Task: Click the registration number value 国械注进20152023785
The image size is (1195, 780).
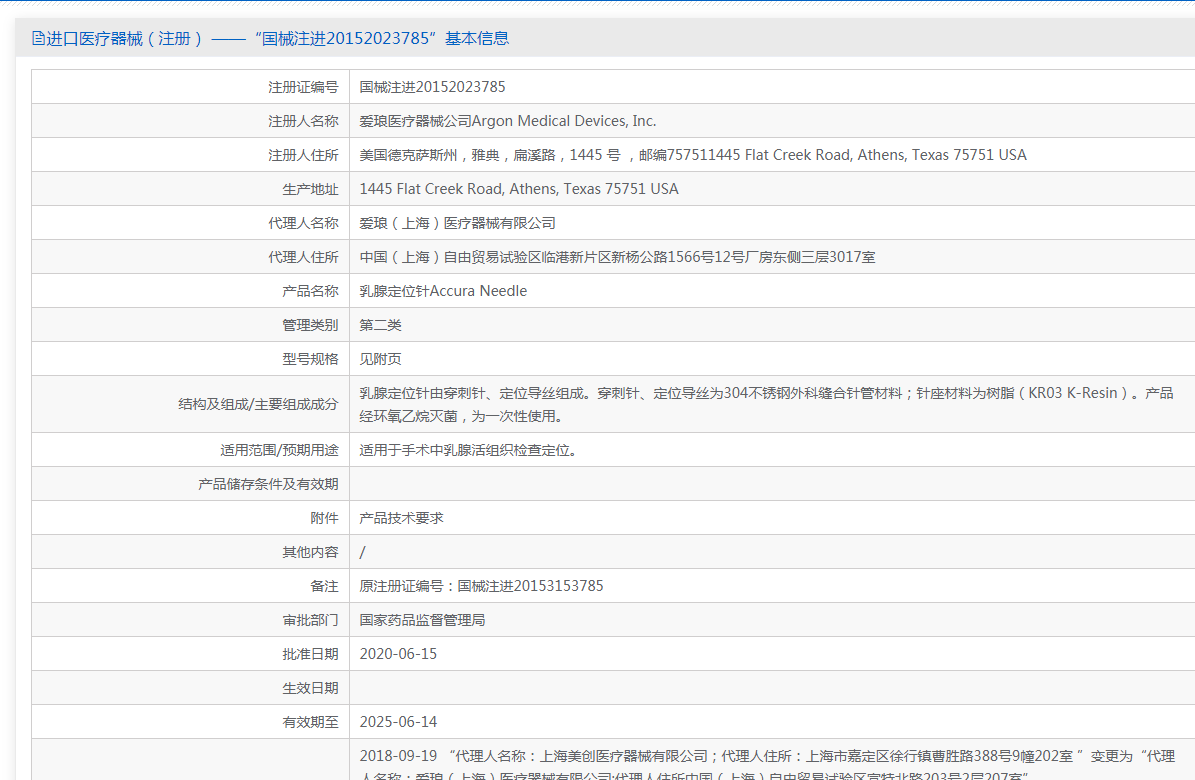Action: [432, 87]
